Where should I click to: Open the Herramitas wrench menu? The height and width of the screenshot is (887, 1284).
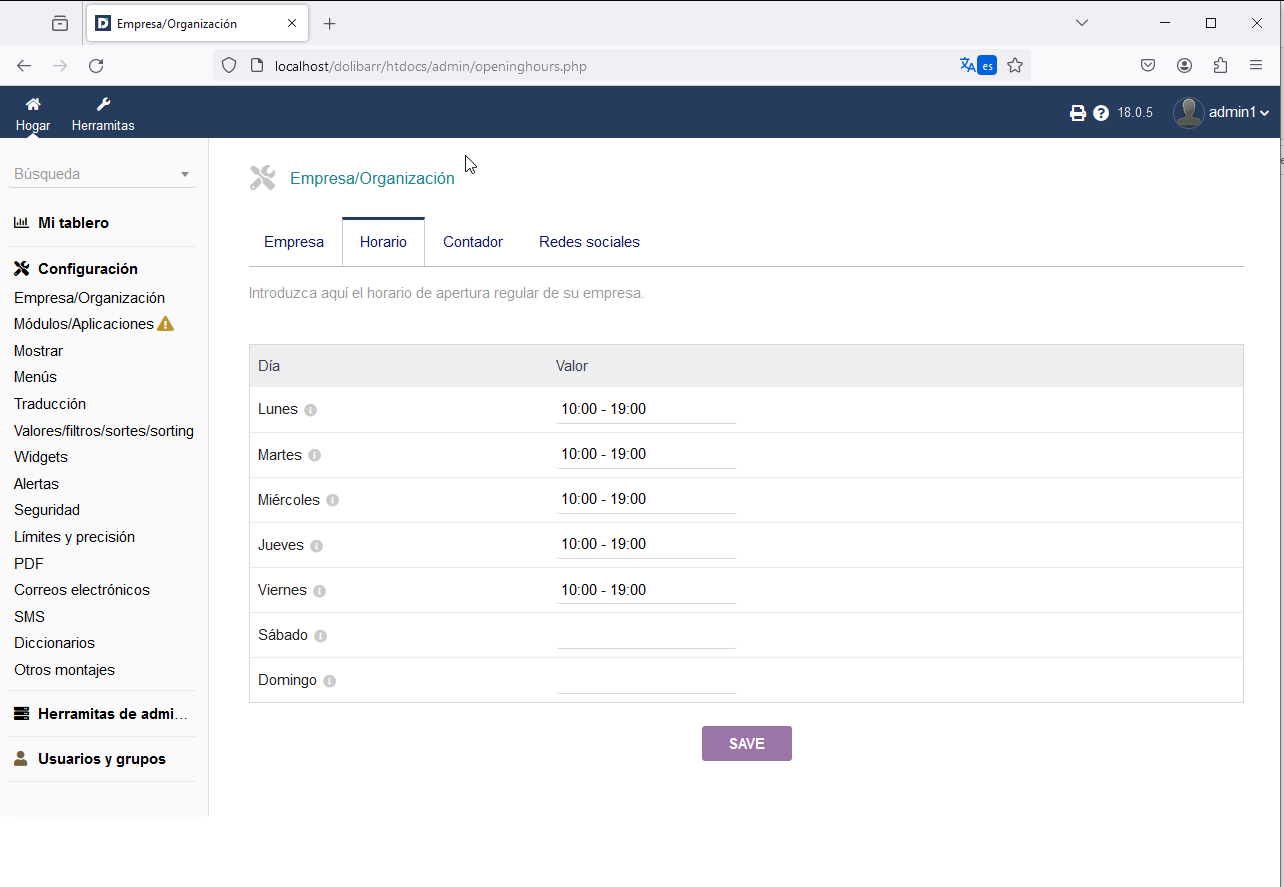tap(103, 105)
